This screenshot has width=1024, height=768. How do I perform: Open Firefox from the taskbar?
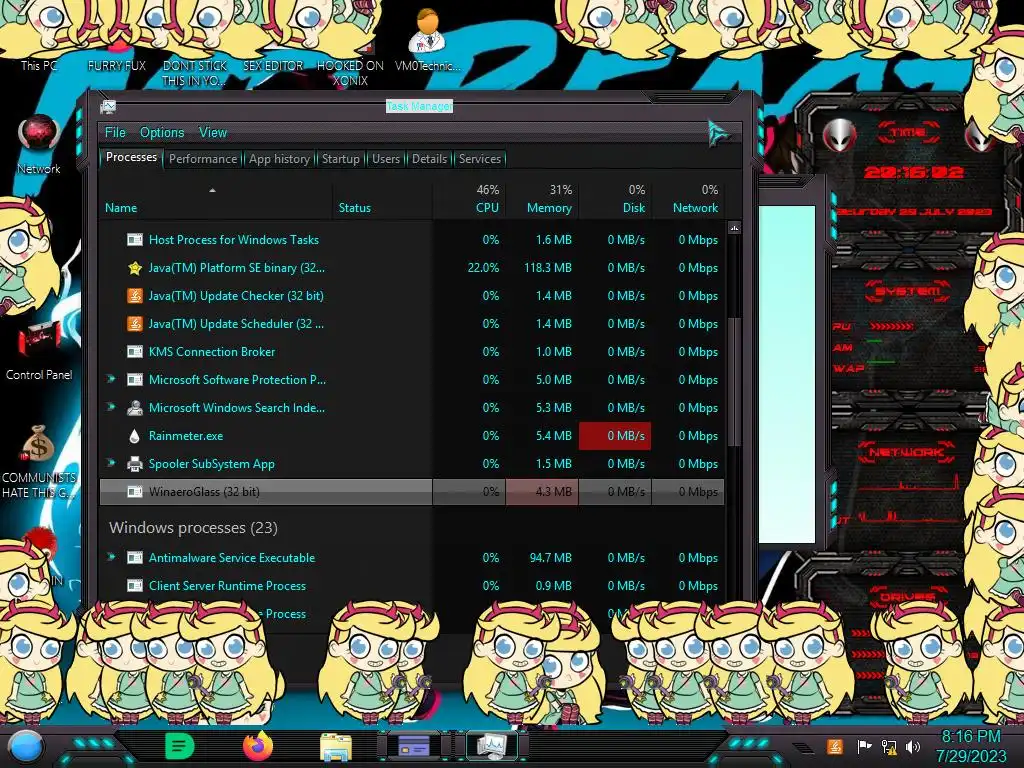pos(257,746)
